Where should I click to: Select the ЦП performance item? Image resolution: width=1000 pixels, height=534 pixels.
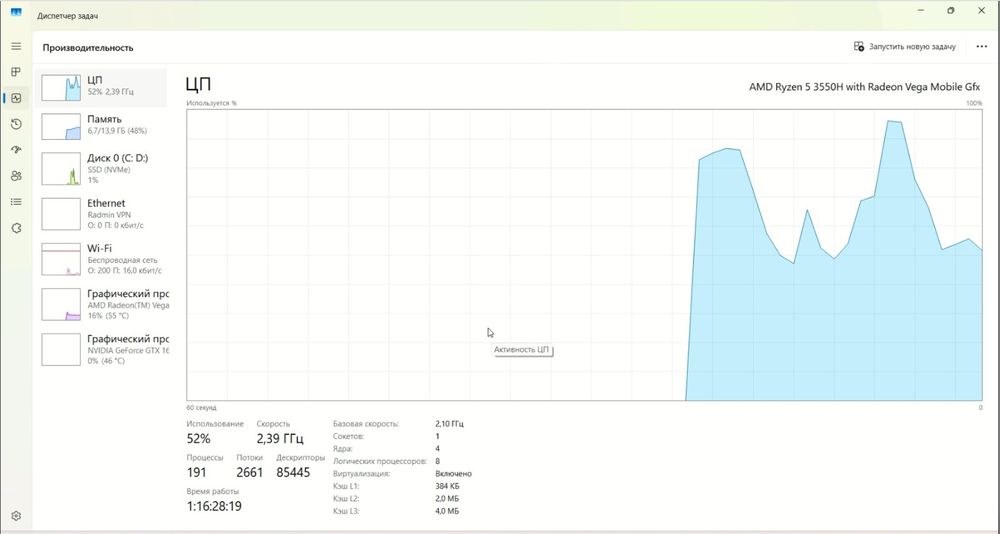[103, 87]
